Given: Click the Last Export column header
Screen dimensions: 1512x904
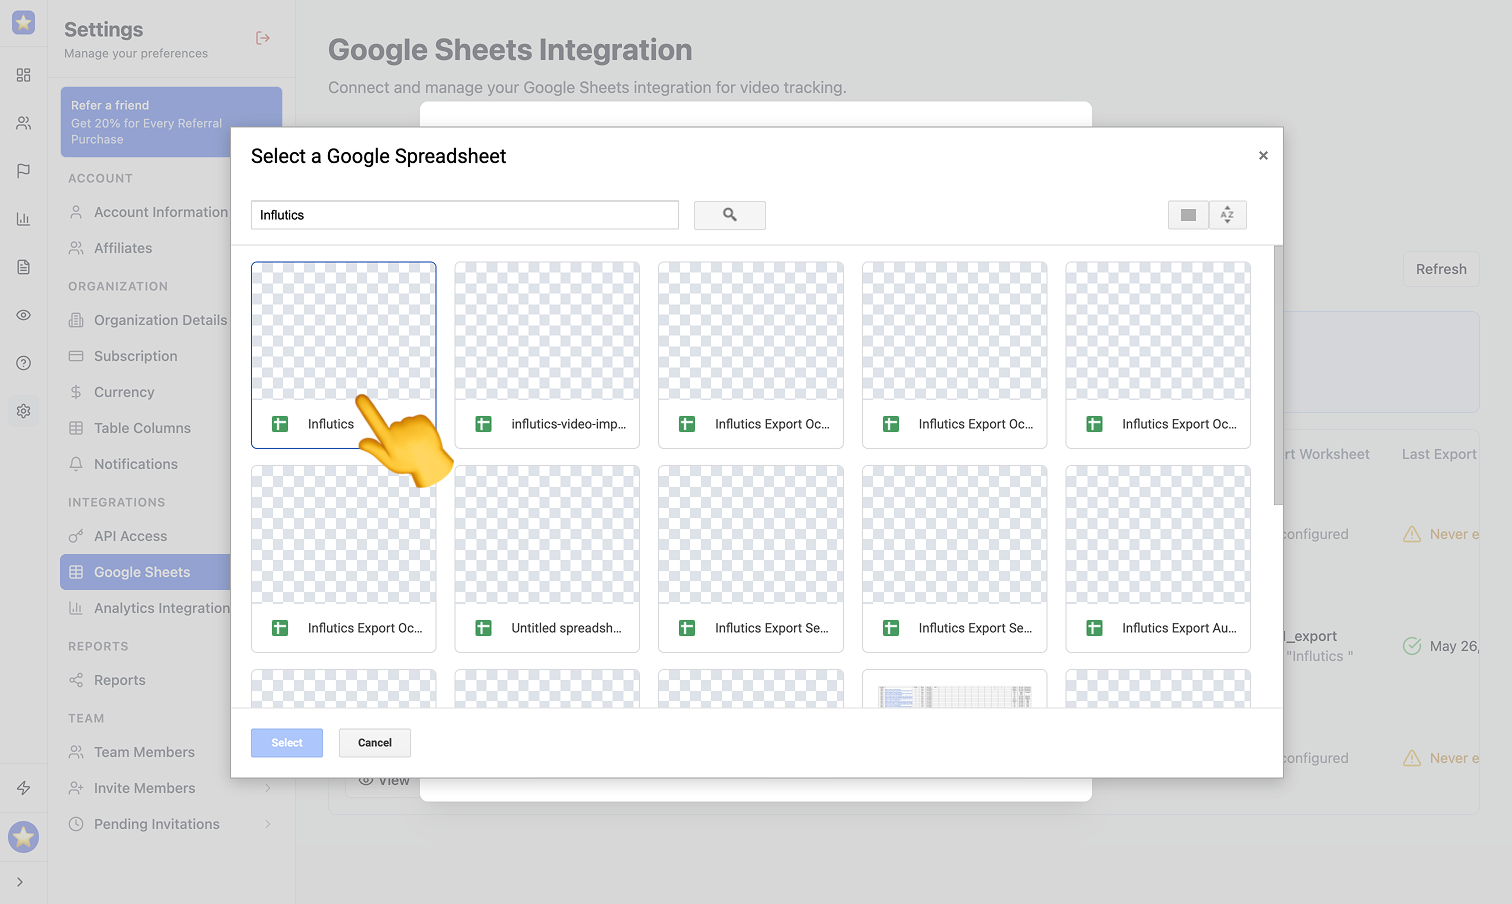Looking at the screenshot, I should click(1439, 454).
